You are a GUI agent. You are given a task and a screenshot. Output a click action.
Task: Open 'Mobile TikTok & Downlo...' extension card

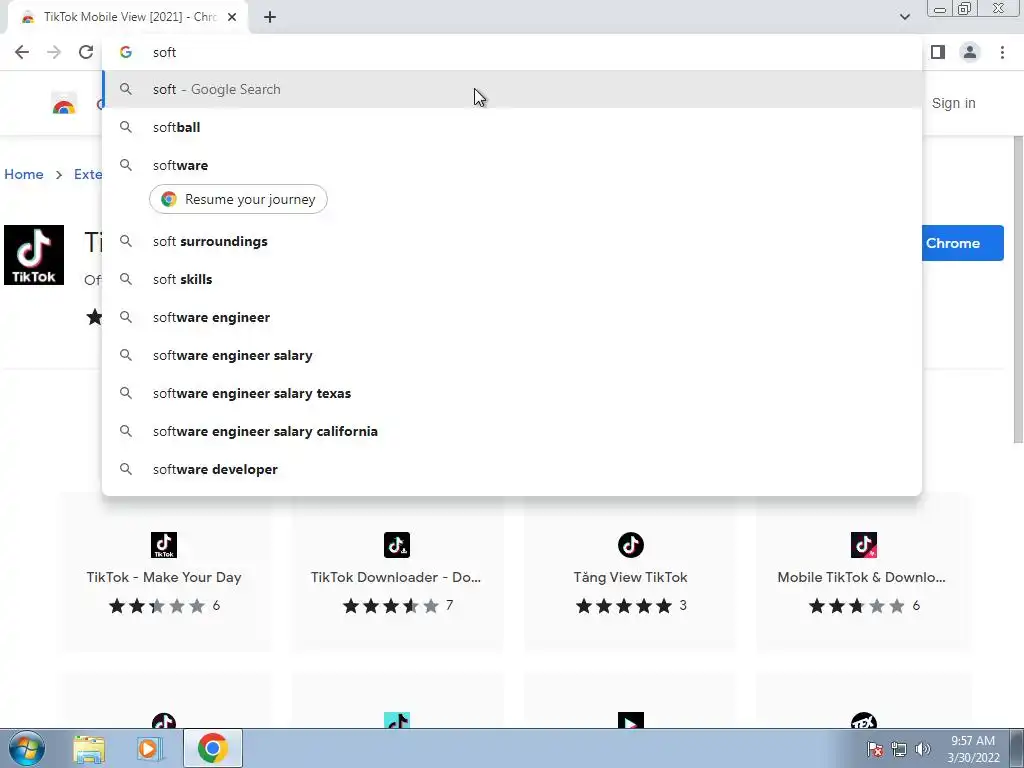863,573
